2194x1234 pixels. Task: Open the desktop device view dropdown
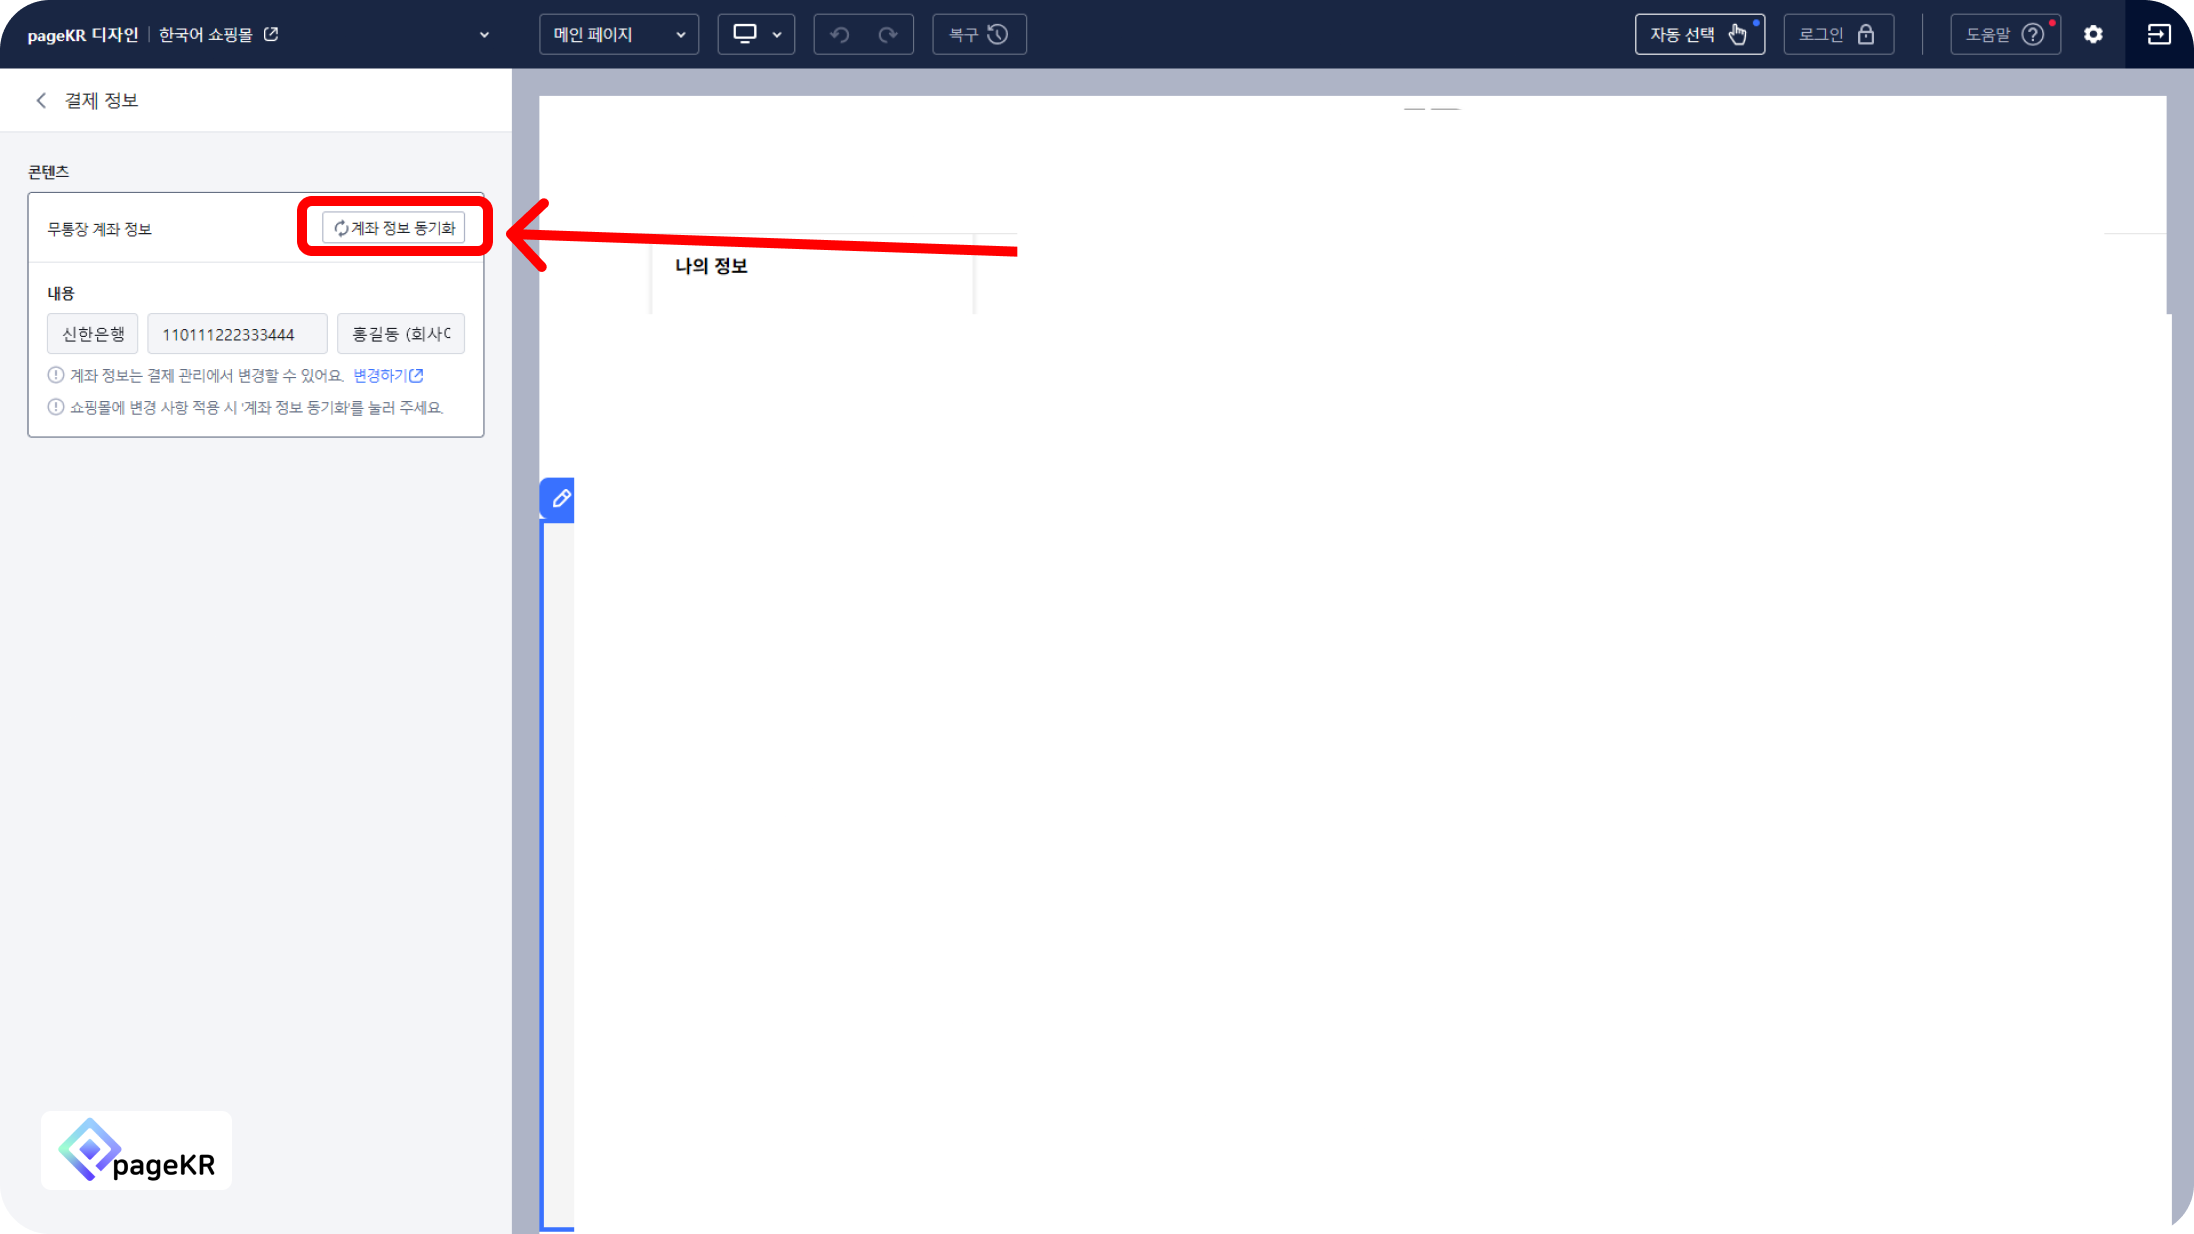click(756, 35)
